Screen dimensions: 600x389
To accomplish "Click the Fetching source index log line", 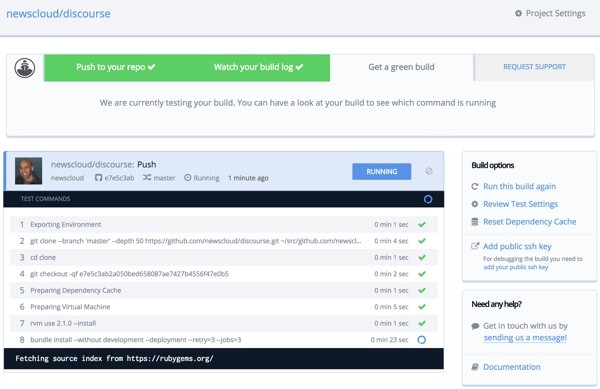I will pos(114,358).
